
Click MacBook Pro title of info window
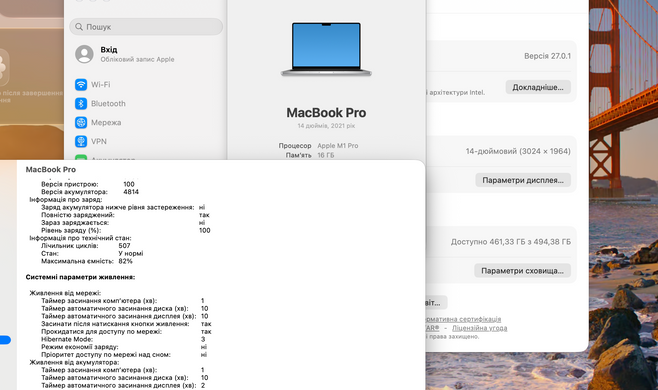pyautogui.click(x=51, y=170)
